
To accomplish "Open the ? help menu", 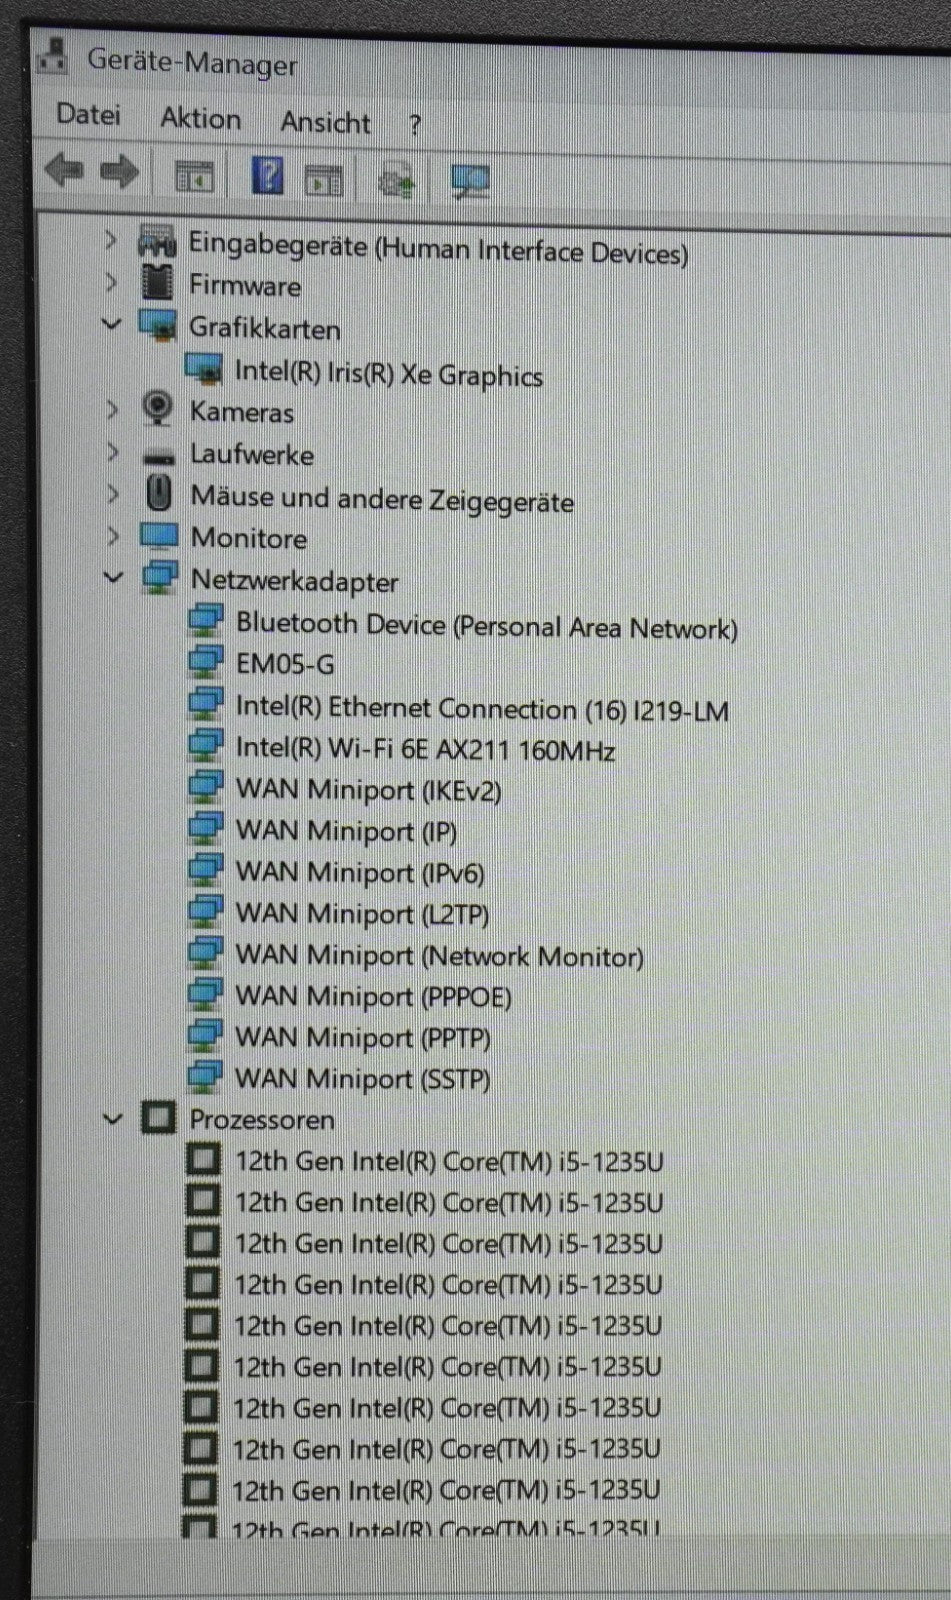I will 415,125.
